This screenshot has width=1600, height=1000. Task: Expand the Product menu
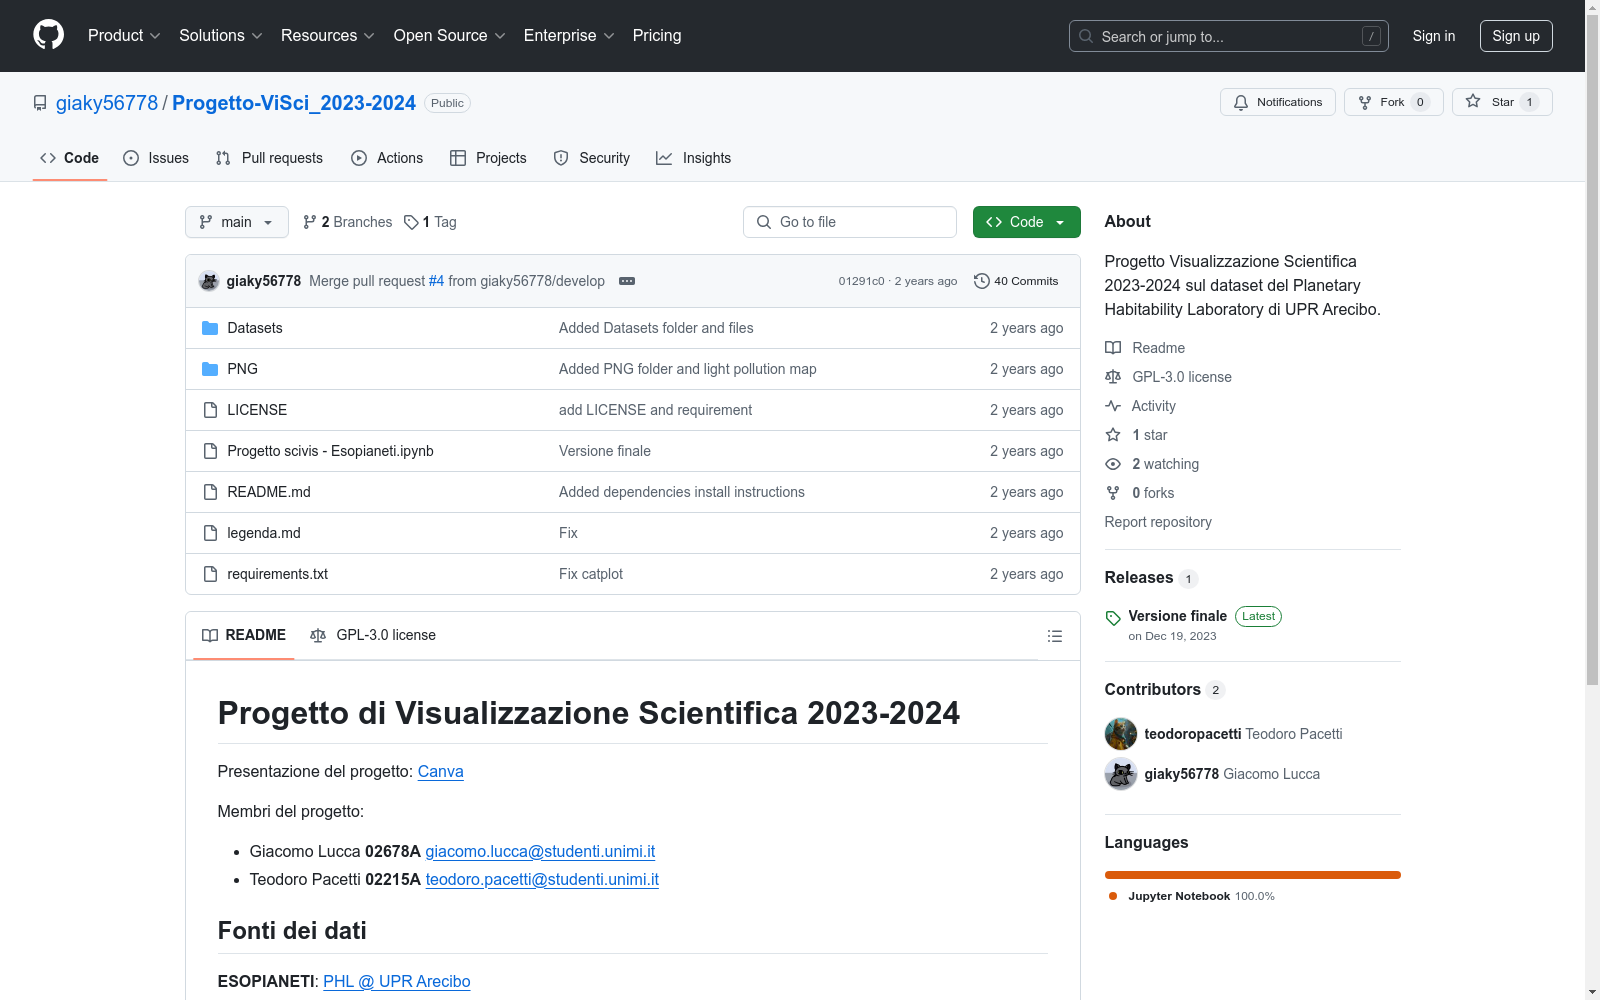click(x=124, y=36)
